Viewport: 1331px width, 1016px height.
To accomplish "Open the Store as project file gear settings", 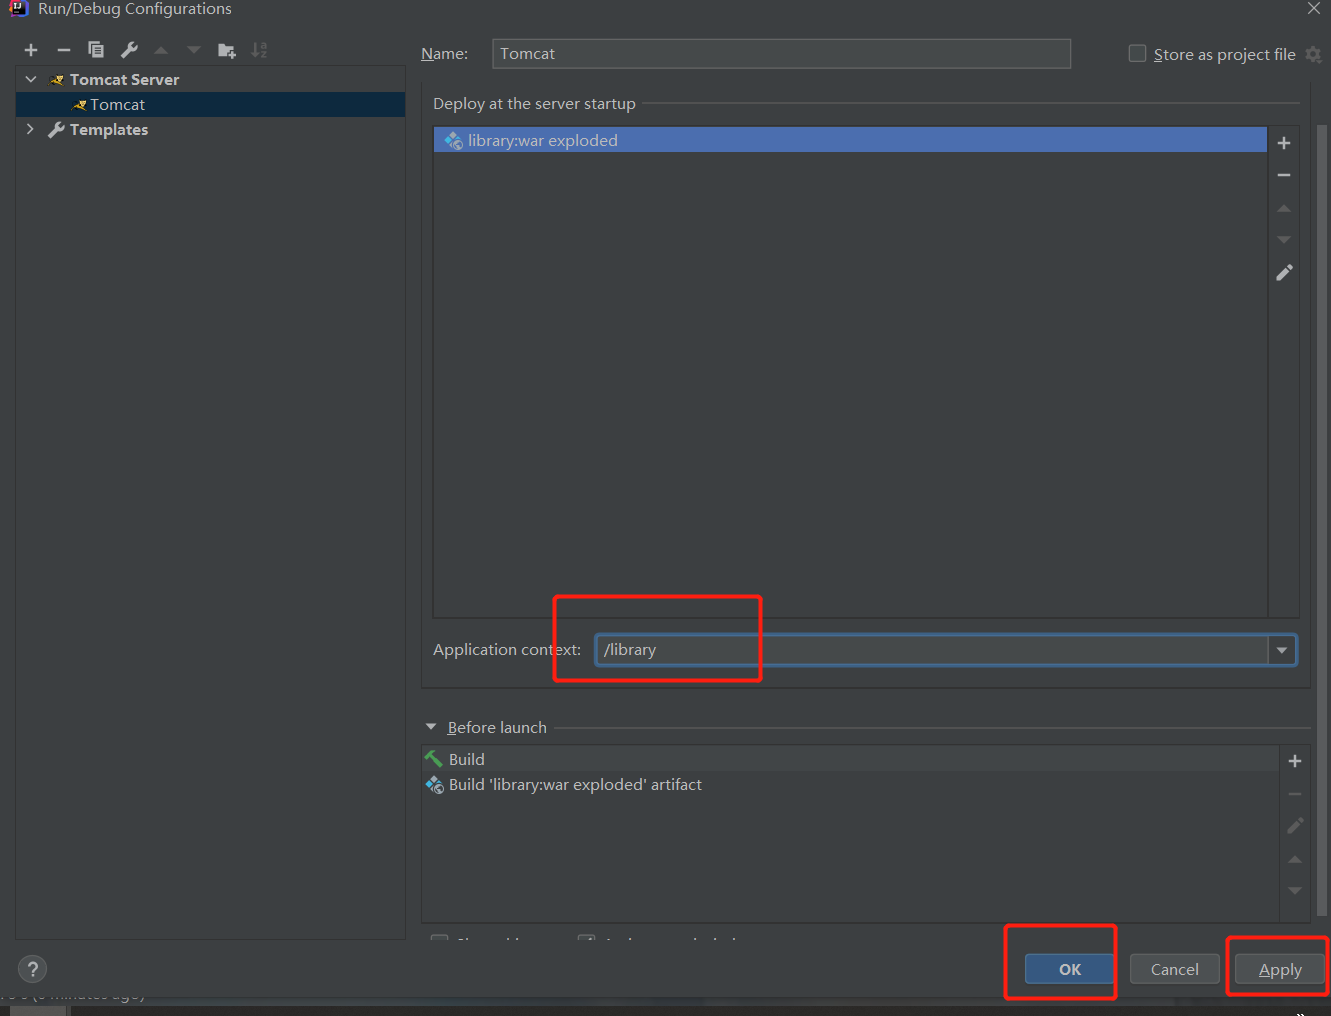I will pos(1314,55).
